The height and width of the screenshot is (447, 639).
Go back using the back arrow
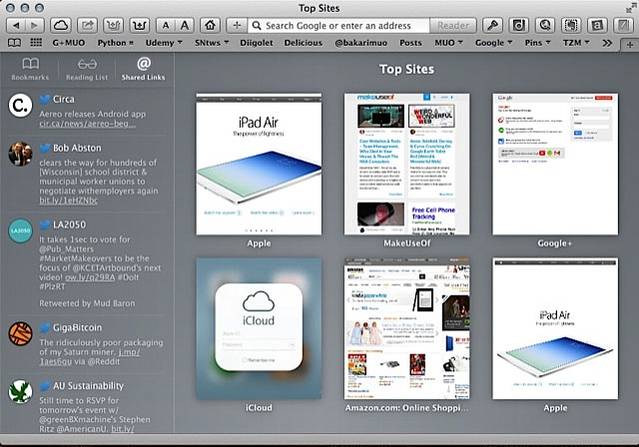16,26
